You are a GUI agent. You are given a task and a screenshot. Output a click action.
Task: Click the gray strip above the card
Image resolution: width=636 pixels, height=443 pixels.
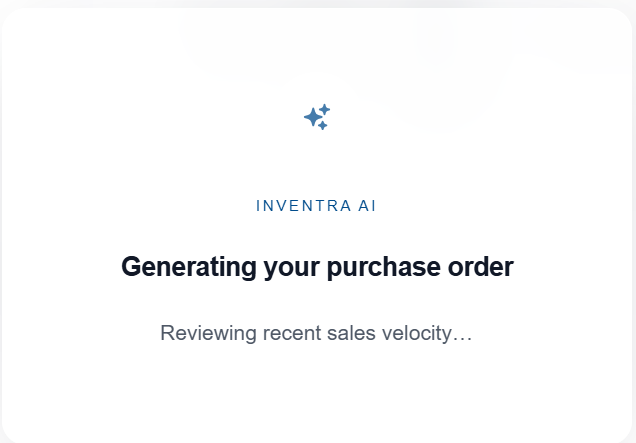point(318,3)
